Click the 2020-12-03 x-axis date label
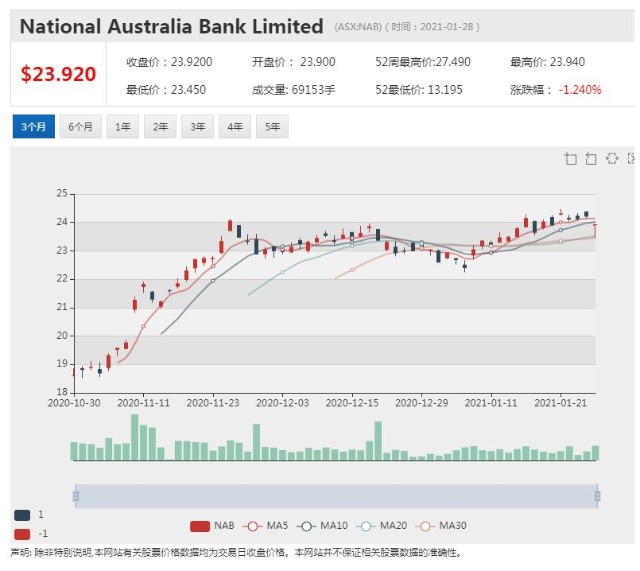The image size is (640, 571). pyautogui.click(x=282, y=403)
